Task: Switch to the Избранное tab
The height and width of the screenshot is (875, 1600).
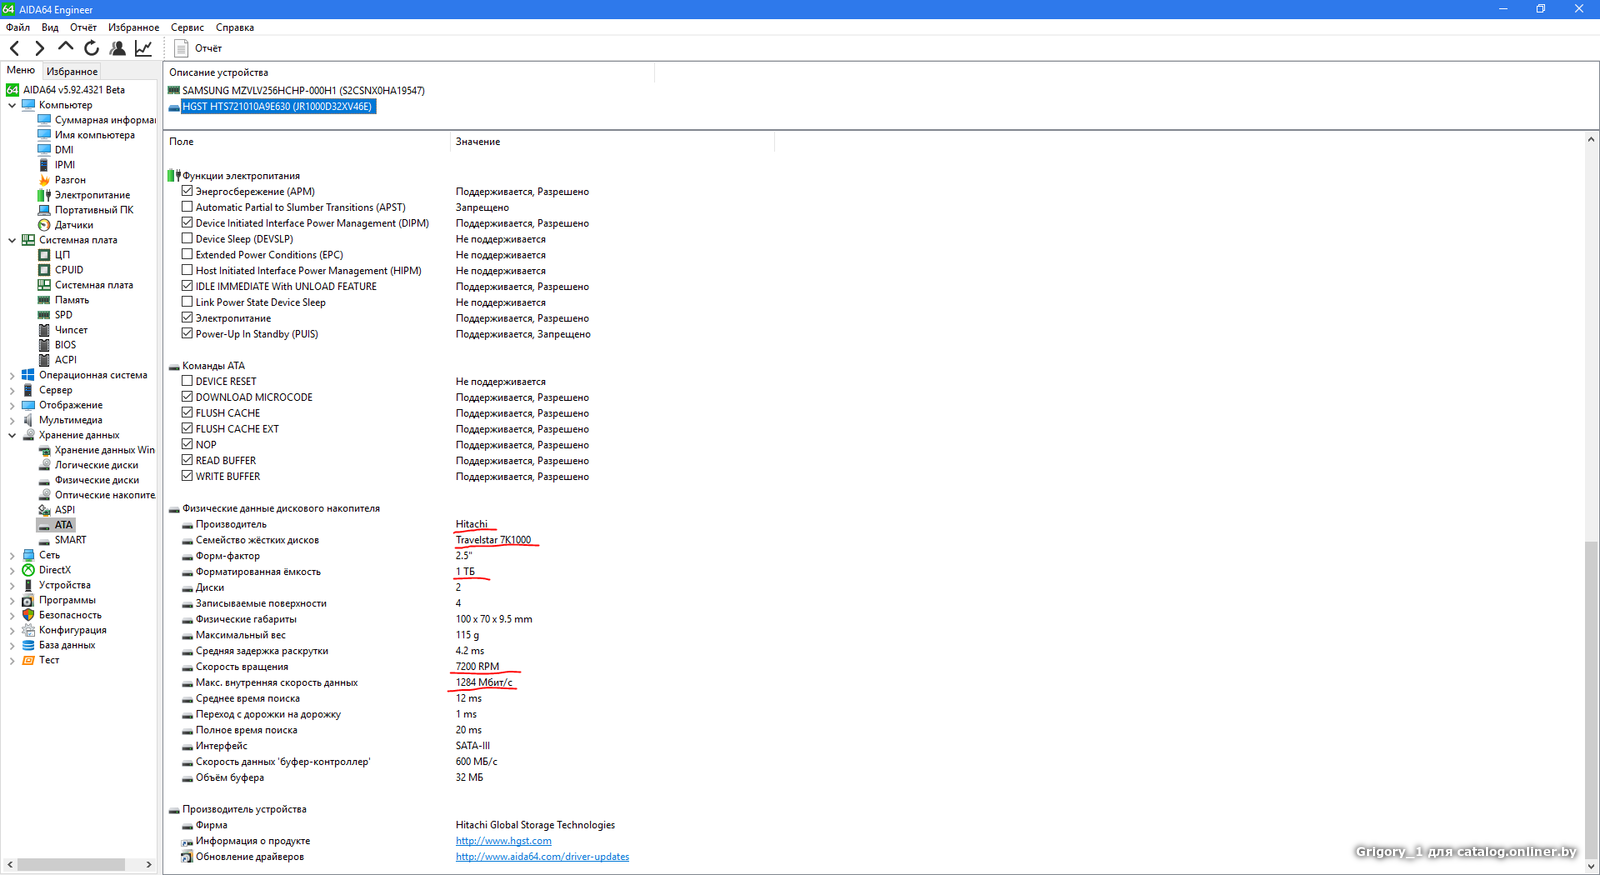Action: click(72, 72)
